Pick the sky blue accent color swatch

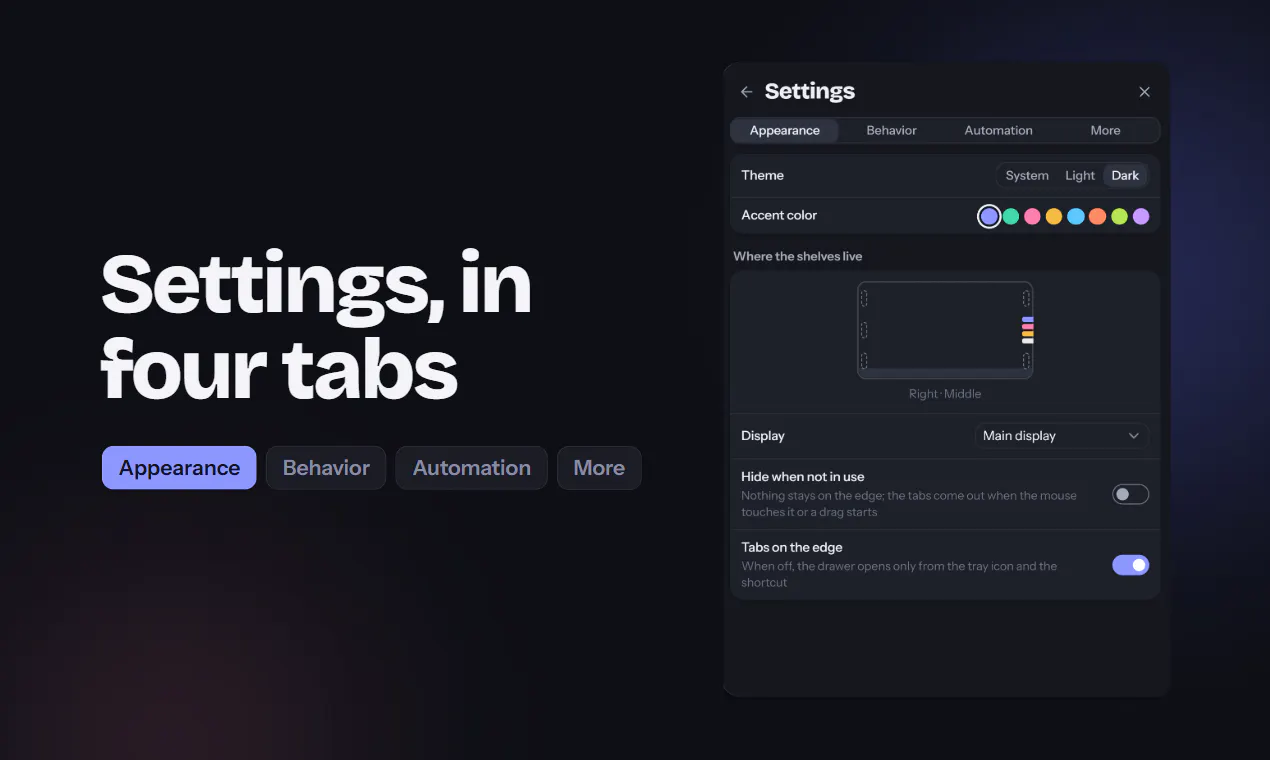pyautogui.click(x=1076, y=216)
